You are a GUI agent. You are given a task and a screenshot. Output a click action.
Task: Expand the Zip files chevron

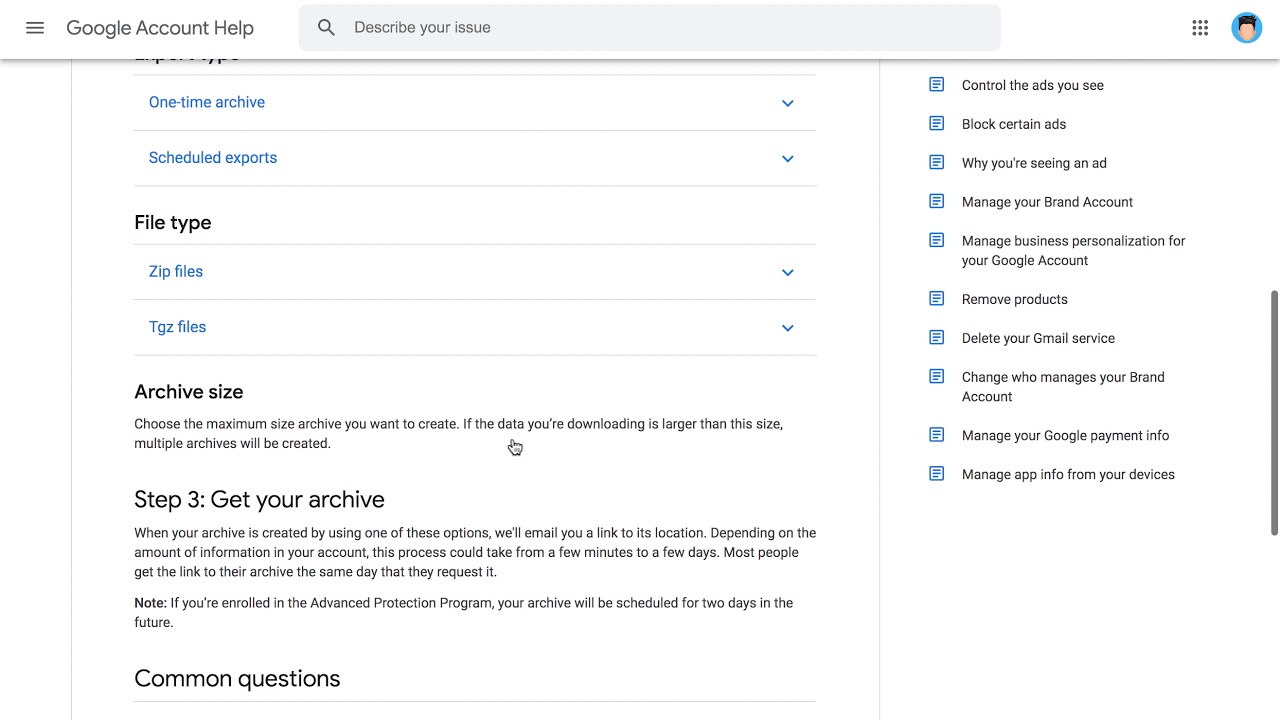pyautogui.click(x=788, y=272)
